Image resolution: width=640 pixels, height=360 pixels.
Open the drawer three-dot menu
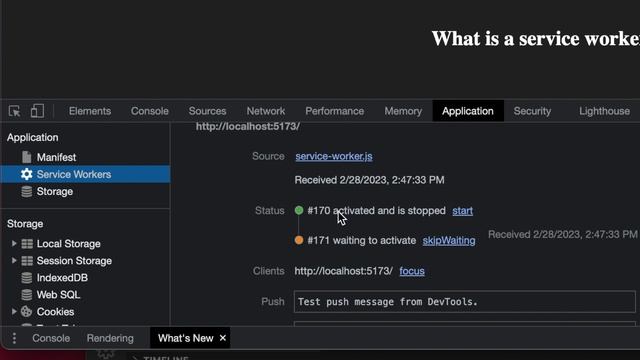tap(14, 338)
